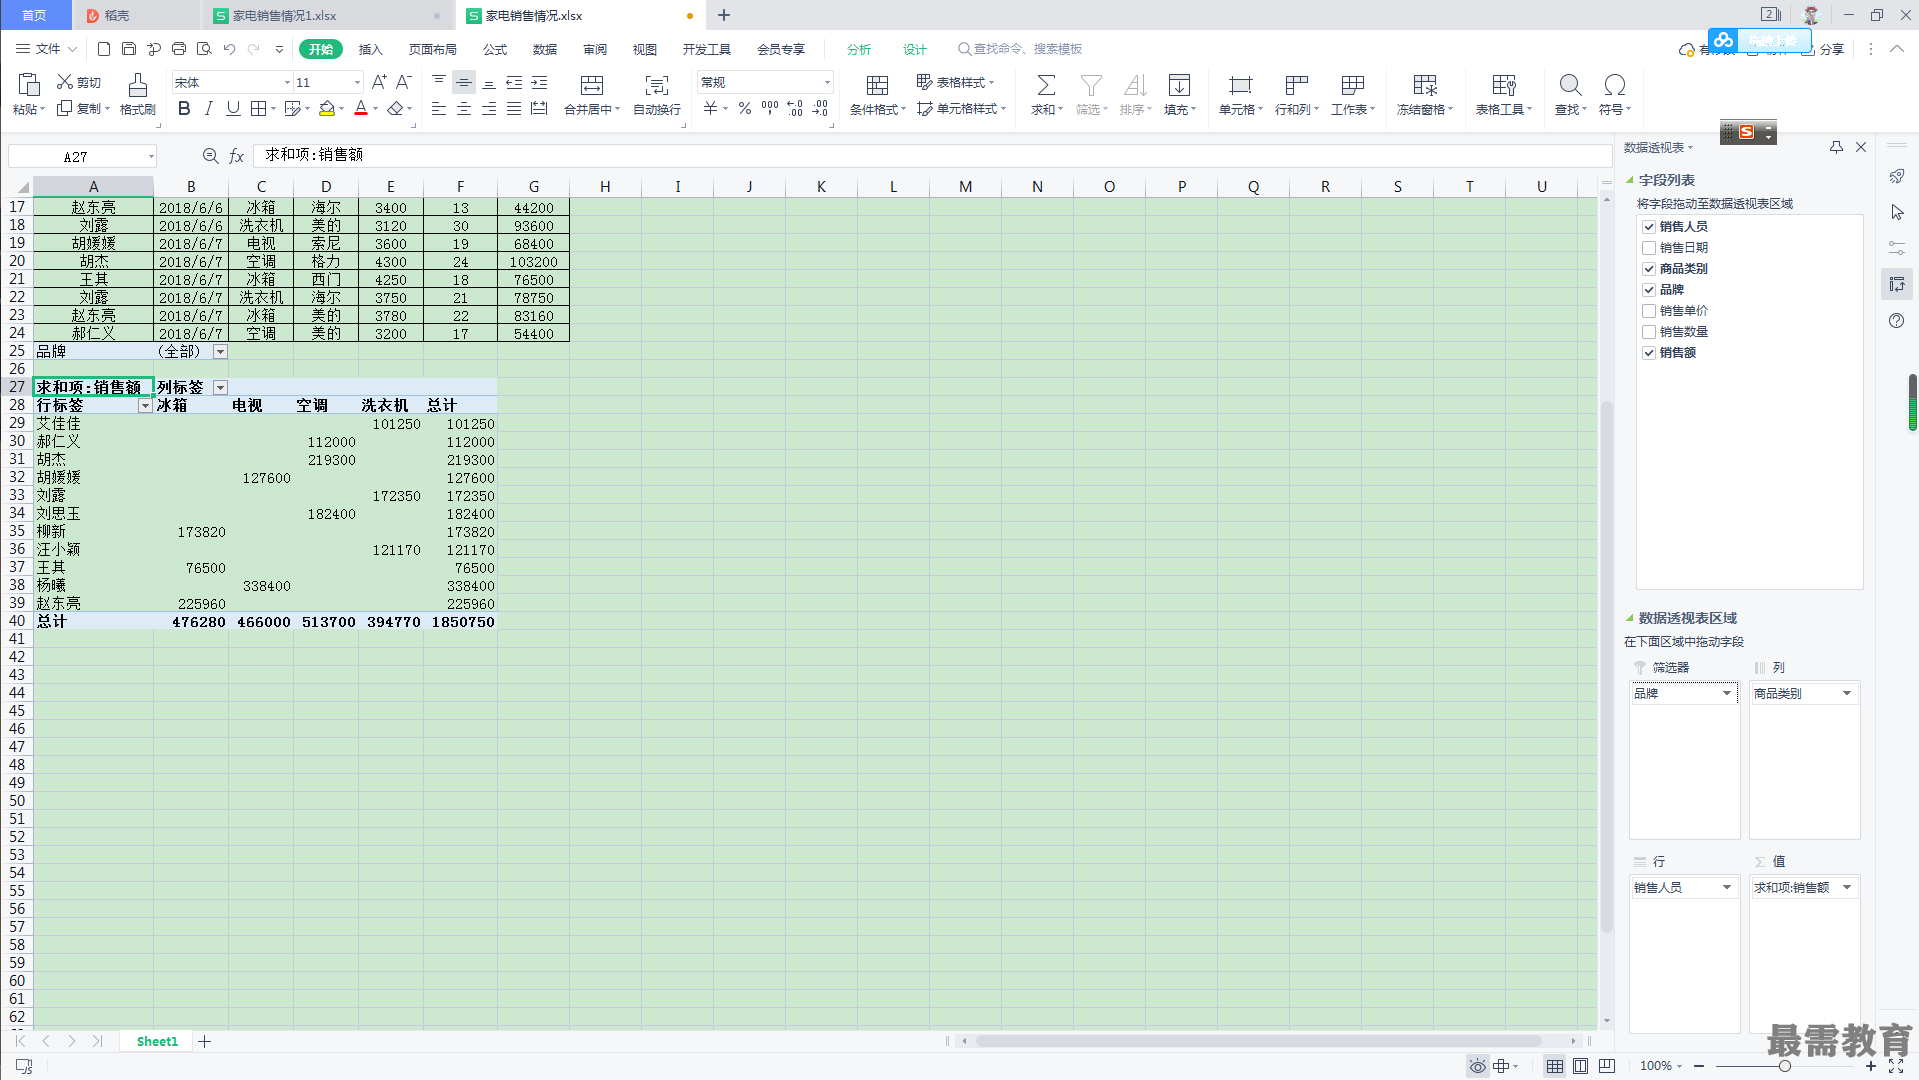Click the Format Painter brush icon
Image resolution: width=1919 pixels, height=1080 pixels.
(138, 85)
